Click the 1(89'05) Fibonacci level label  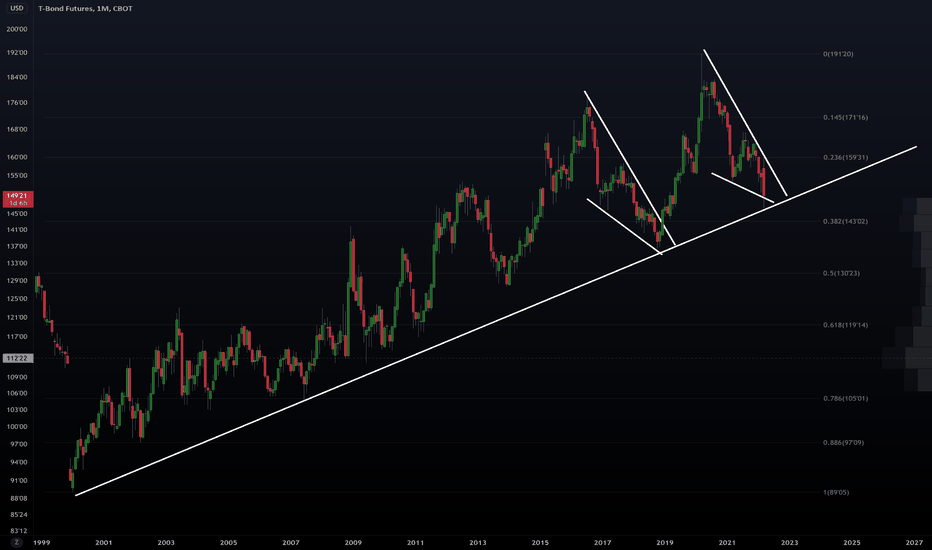[836, 492]
